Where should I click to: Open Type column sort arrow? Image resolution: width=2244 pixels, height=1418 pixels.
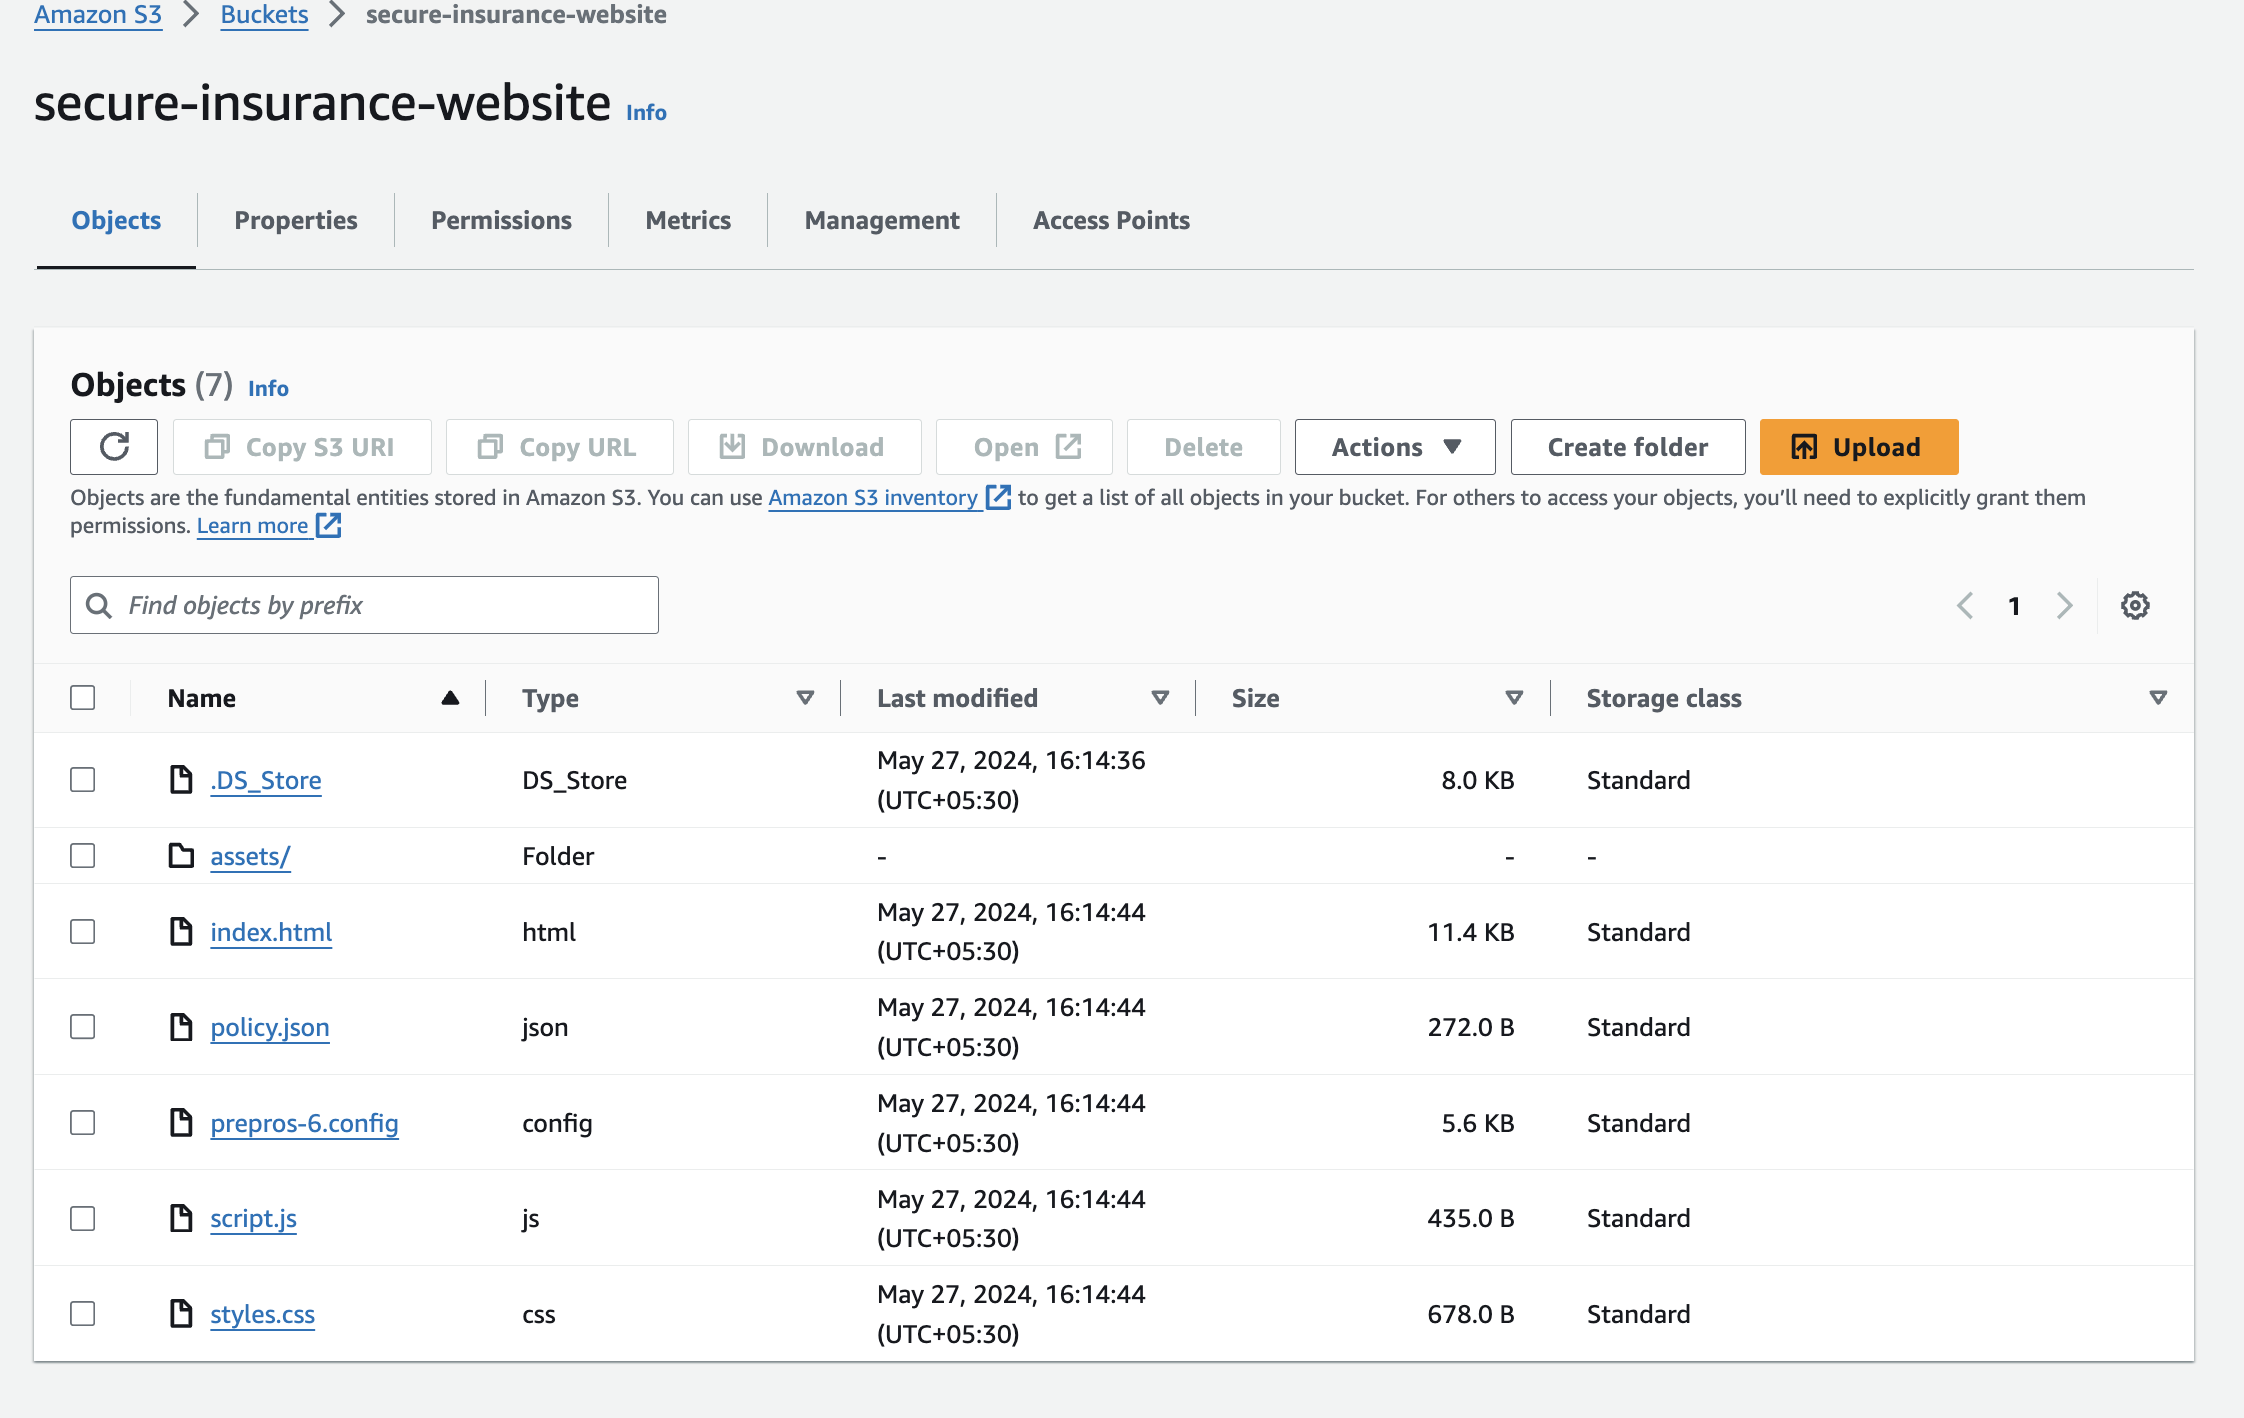pos(805,698)
